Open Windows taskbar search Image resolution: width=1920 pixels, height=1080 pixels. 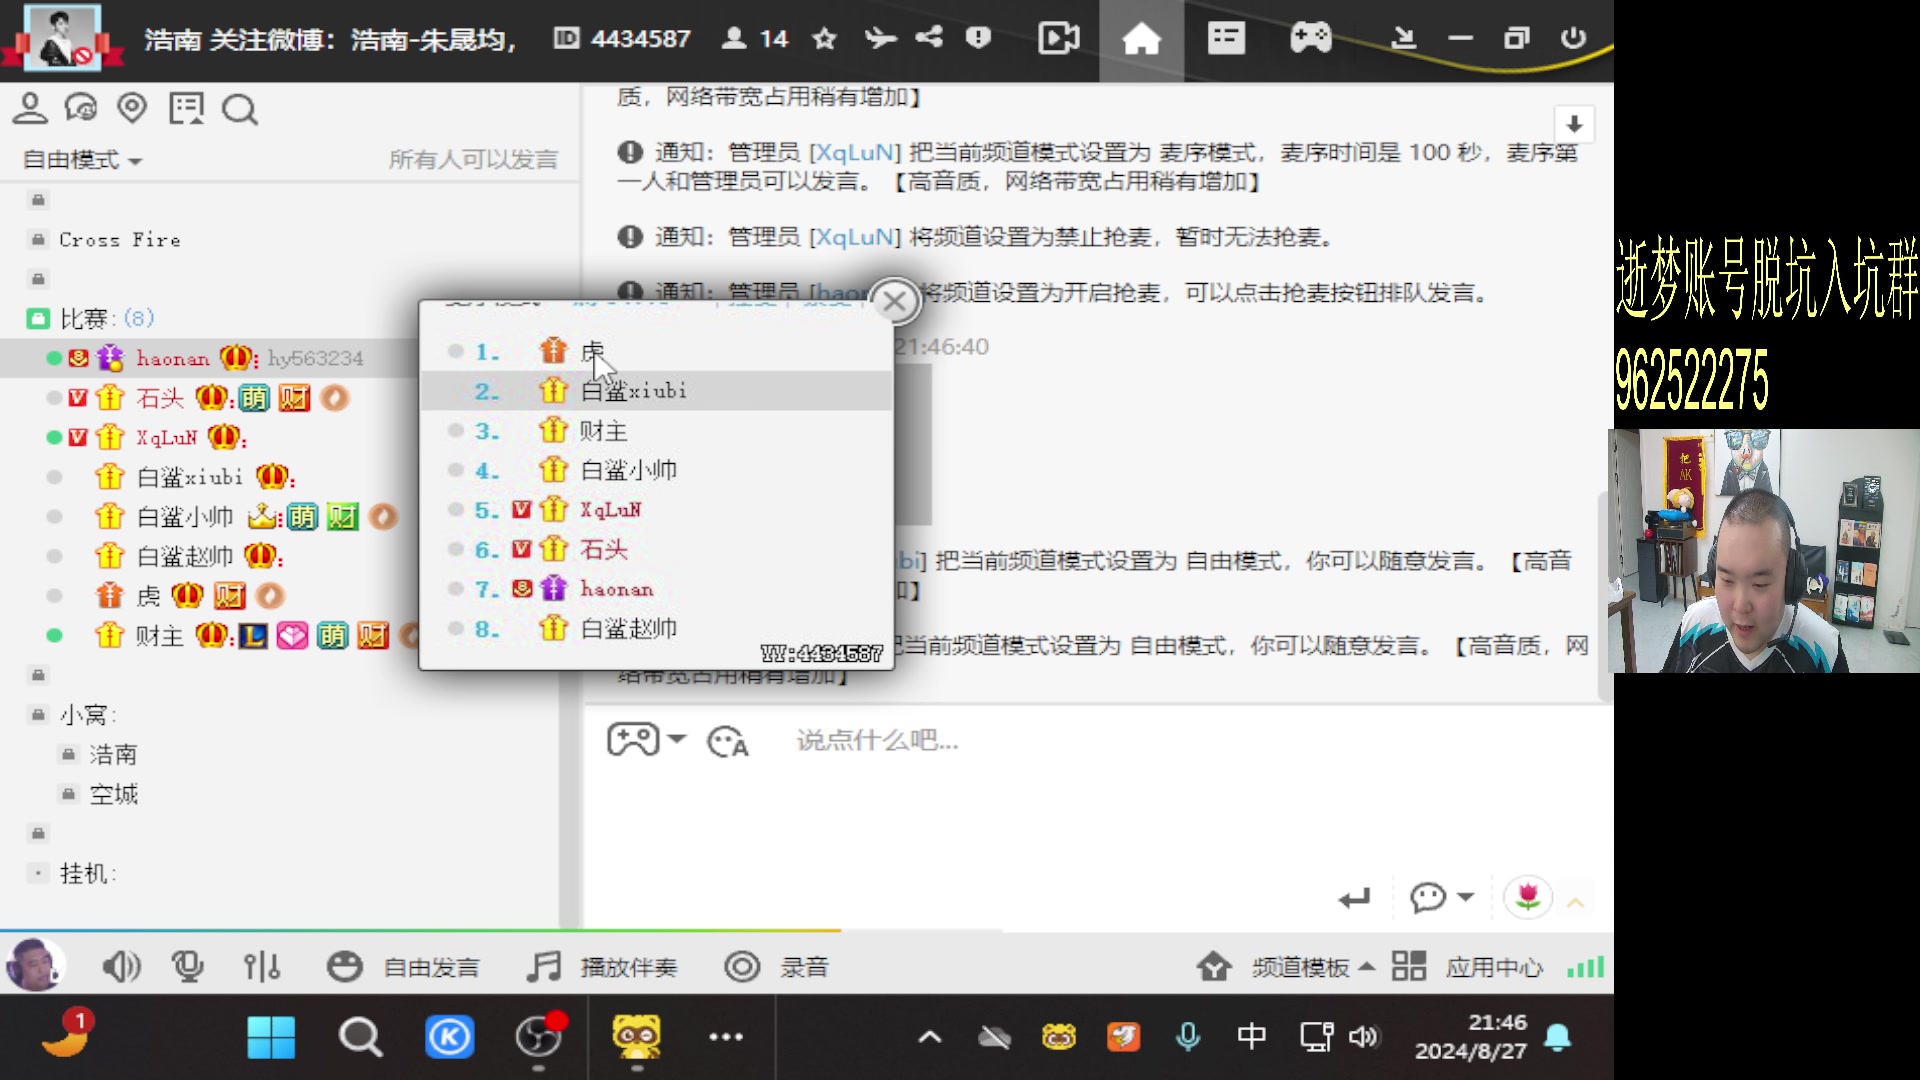point(360,1037)
